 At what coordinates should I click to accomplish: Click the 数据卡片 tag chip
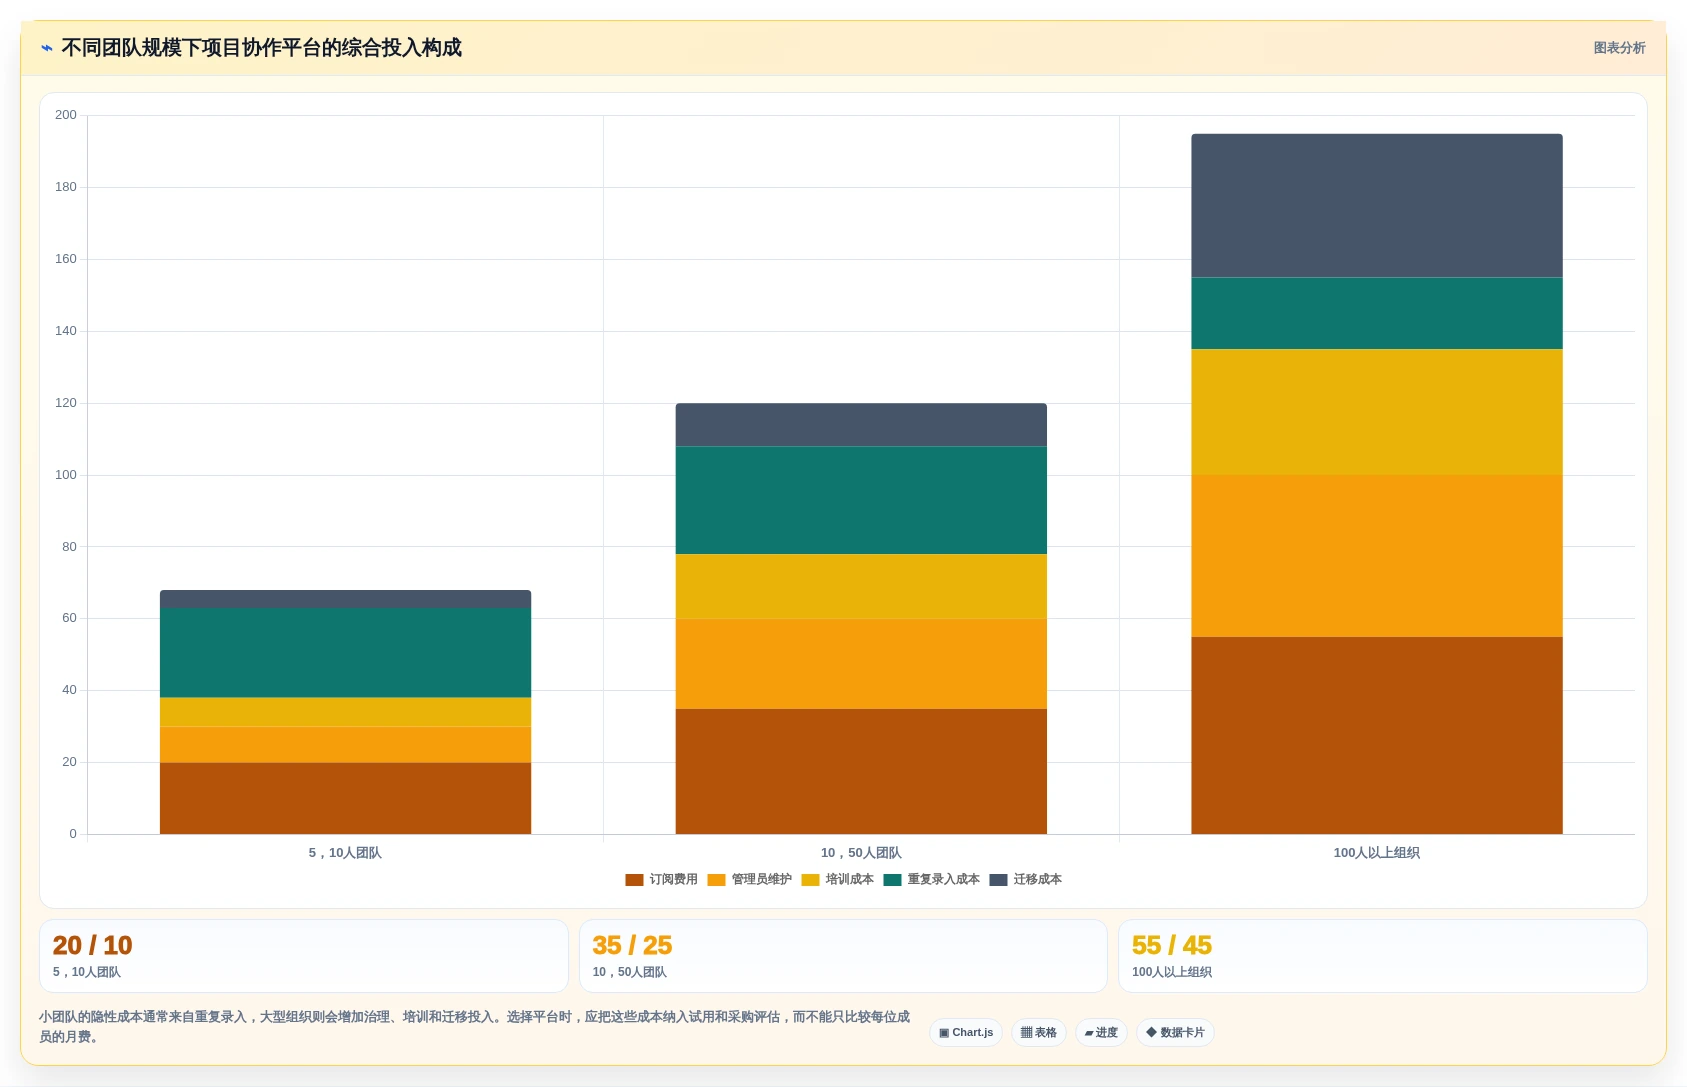tap(1175, 1032)
